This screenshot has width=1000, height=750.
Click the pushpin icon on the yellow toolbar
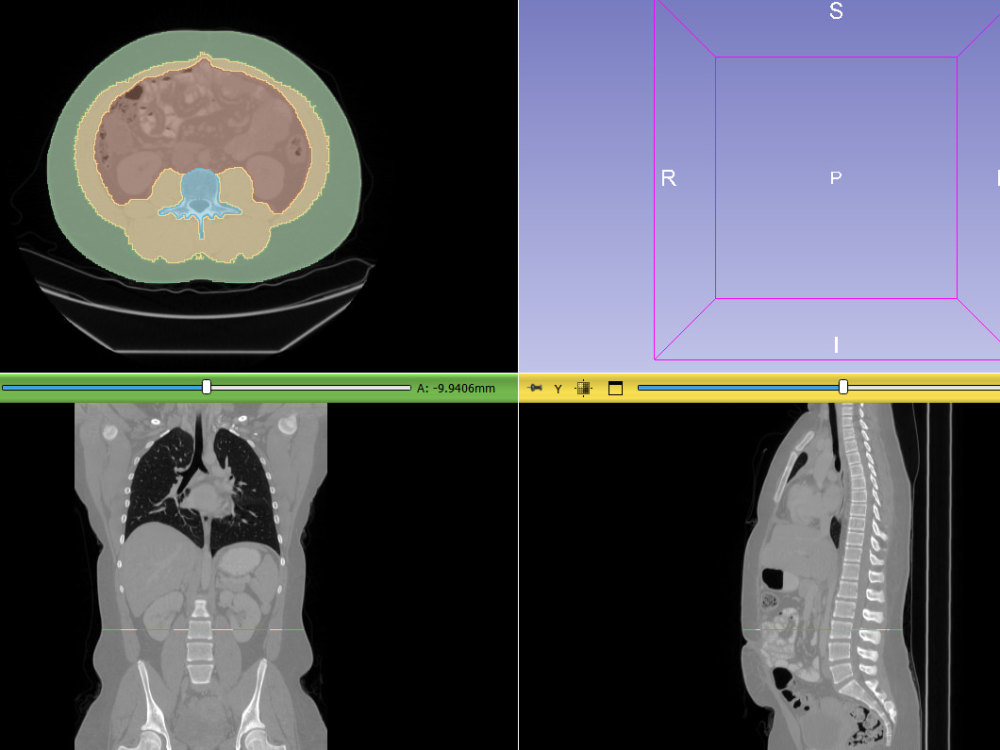(x=535, y=387)
